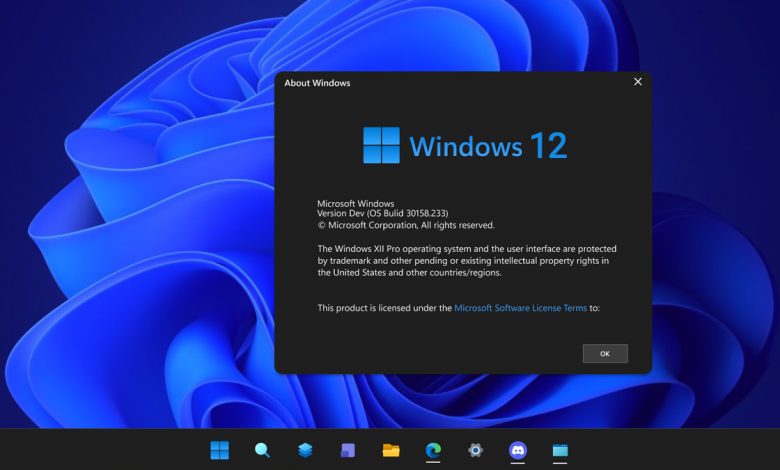
Task: Click 'Version Dev (OS Bulid 30158.233)' text
Action: (x=383, y=213)
